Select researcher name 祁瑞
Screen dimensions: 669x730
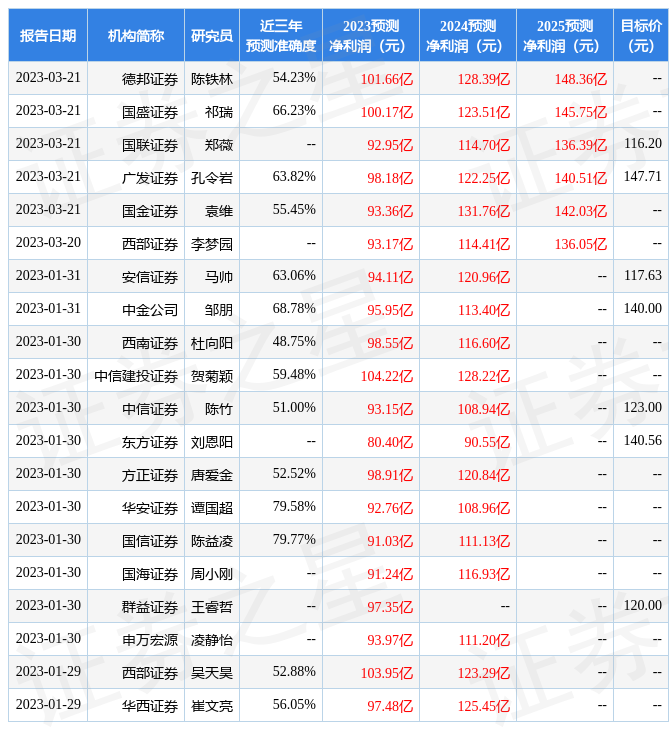tap(219, 112)
